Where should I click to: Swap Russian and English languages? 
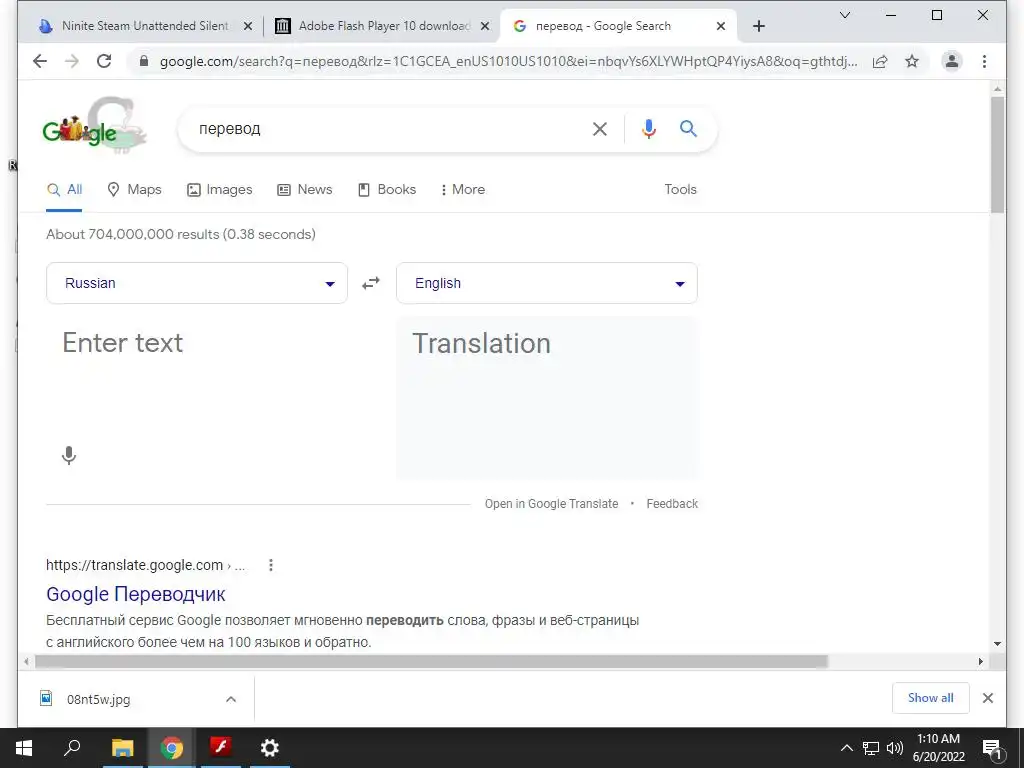pos(371,283)
